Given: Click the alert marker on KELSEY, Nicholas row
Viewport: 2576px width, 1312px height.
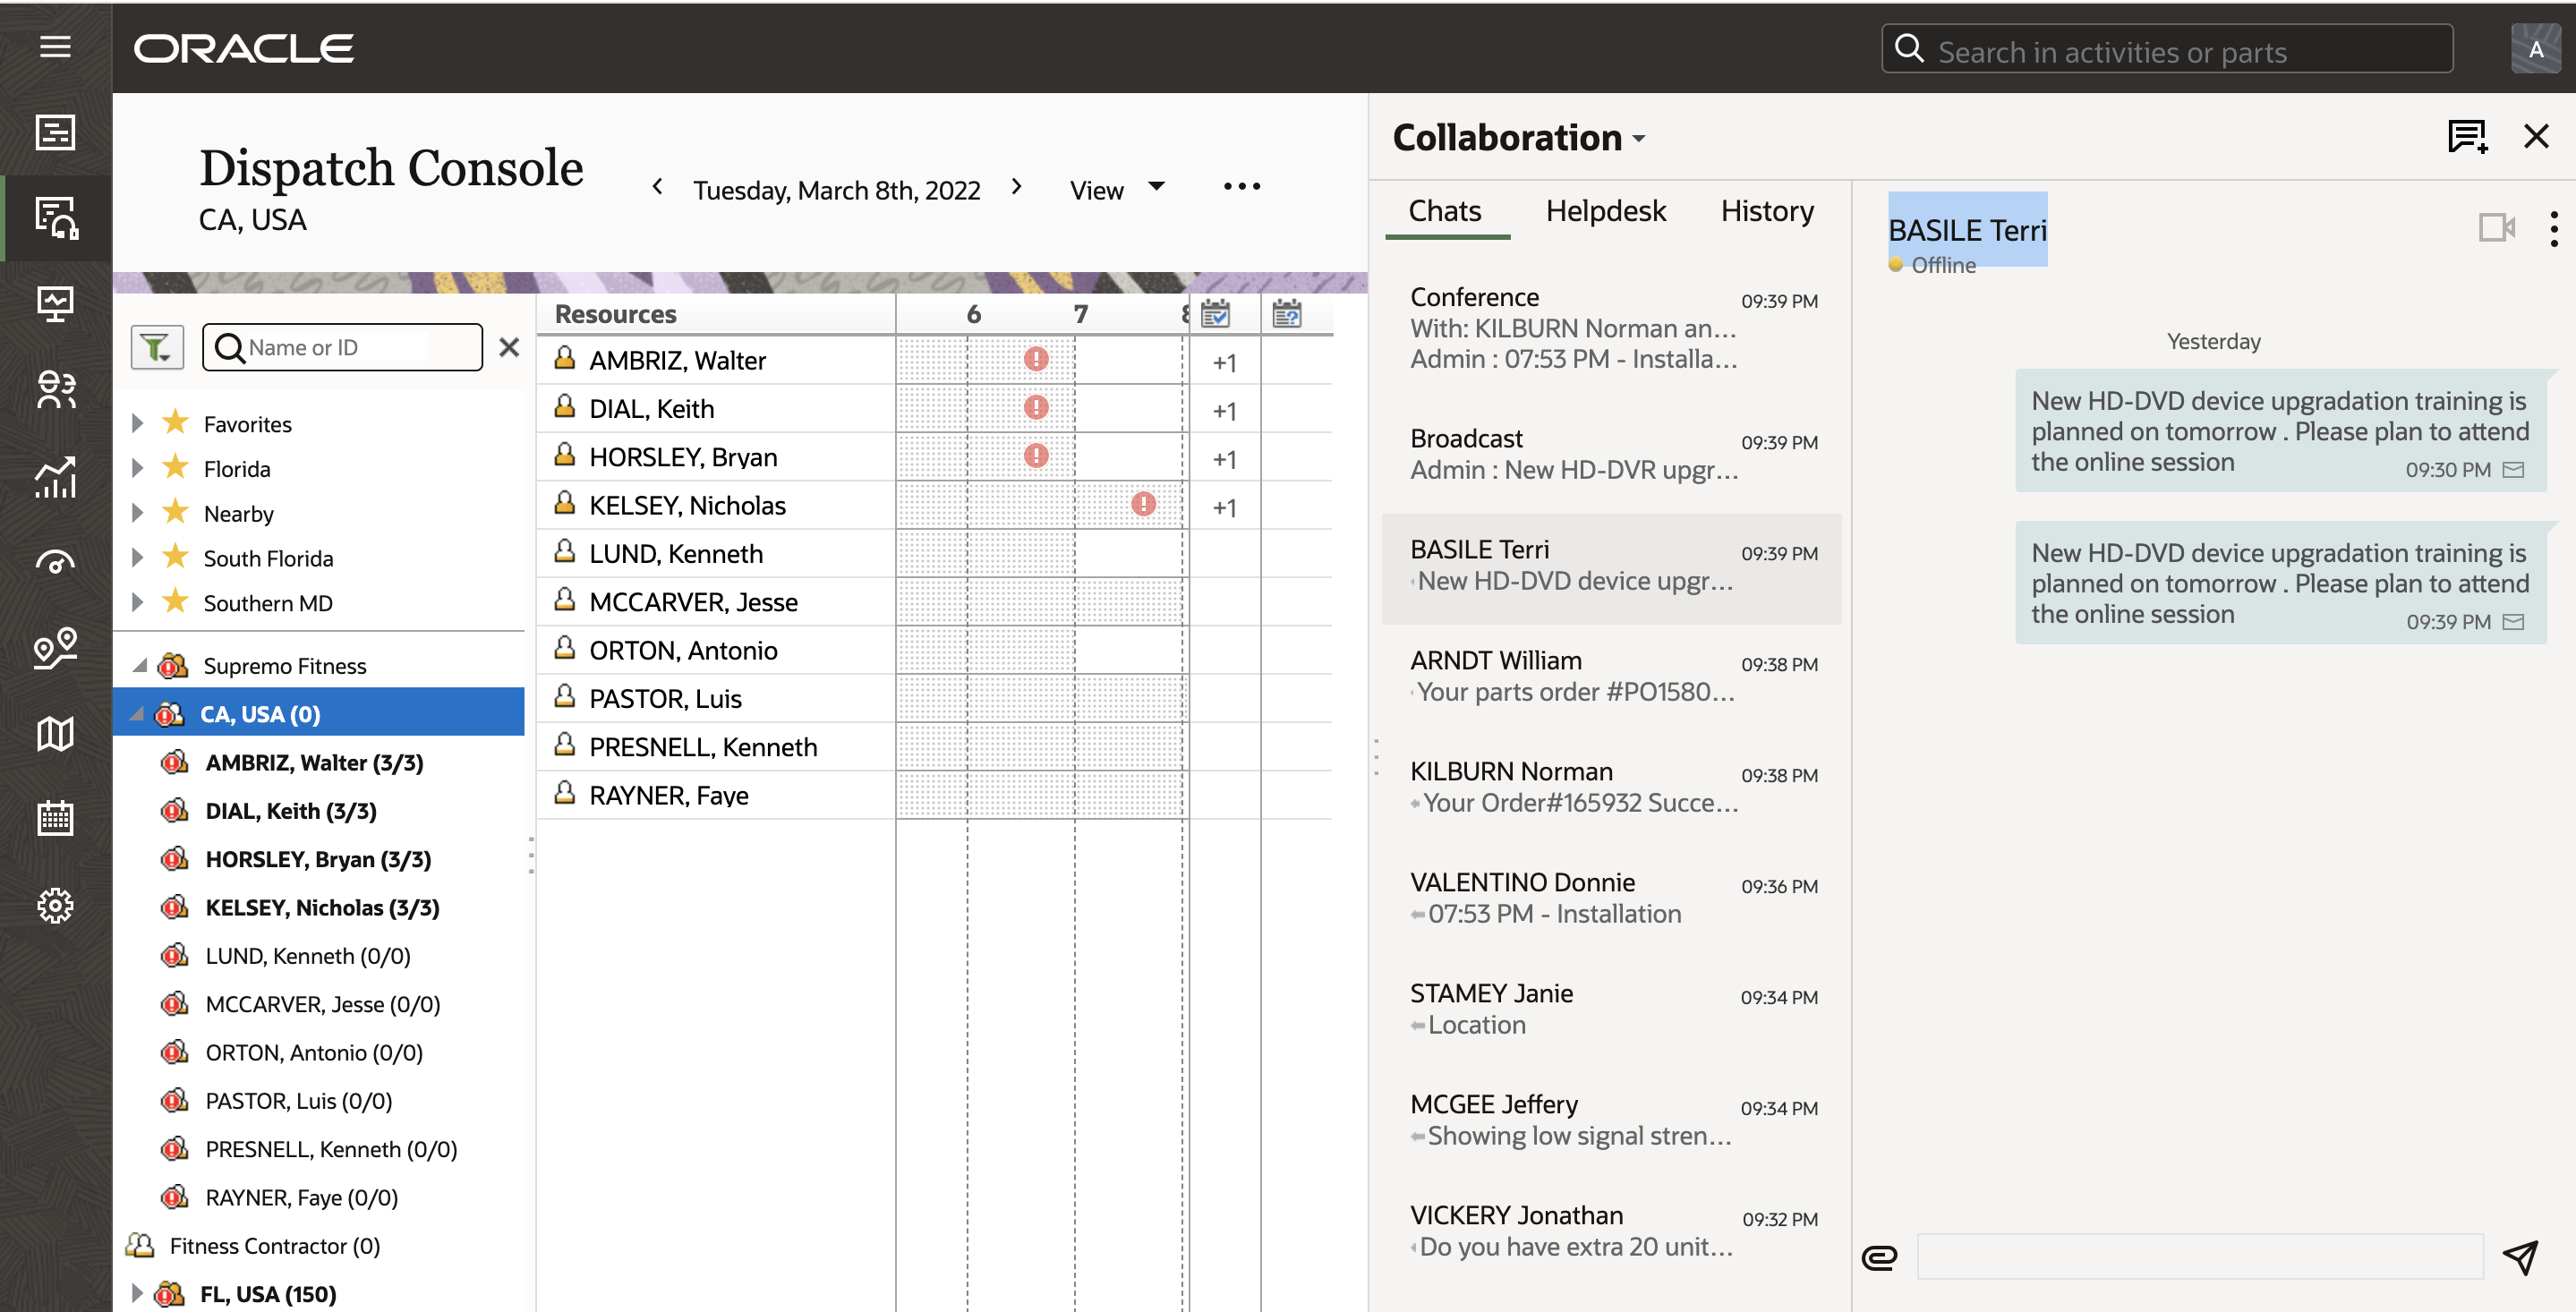Looking at the screenshot, I should pyautogui.click(x=1143, y=504).
